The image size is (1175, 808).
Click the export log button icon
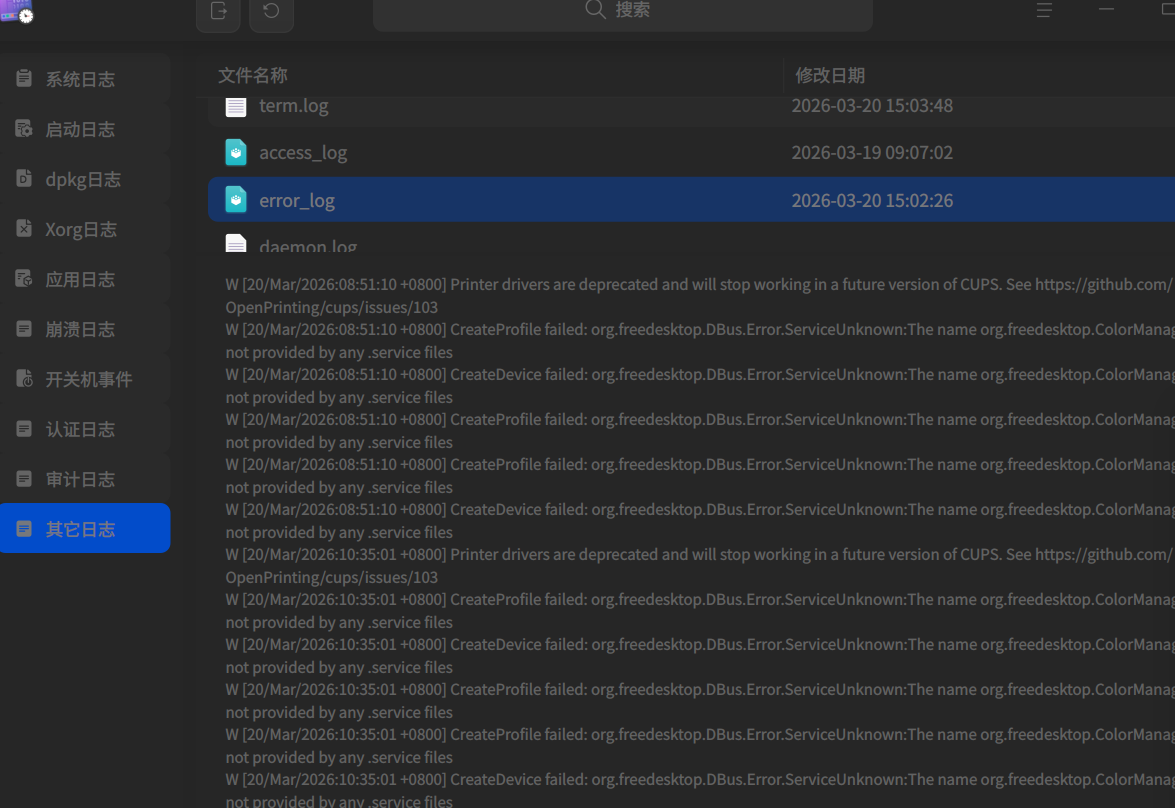point(218,11)
